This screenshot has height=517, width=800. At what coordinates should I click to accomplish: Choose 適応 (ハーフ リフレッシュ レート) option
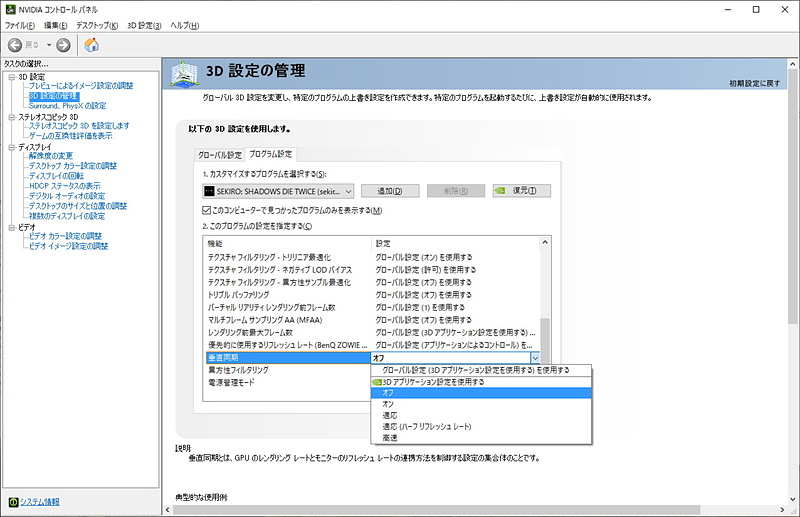[481, 427]
